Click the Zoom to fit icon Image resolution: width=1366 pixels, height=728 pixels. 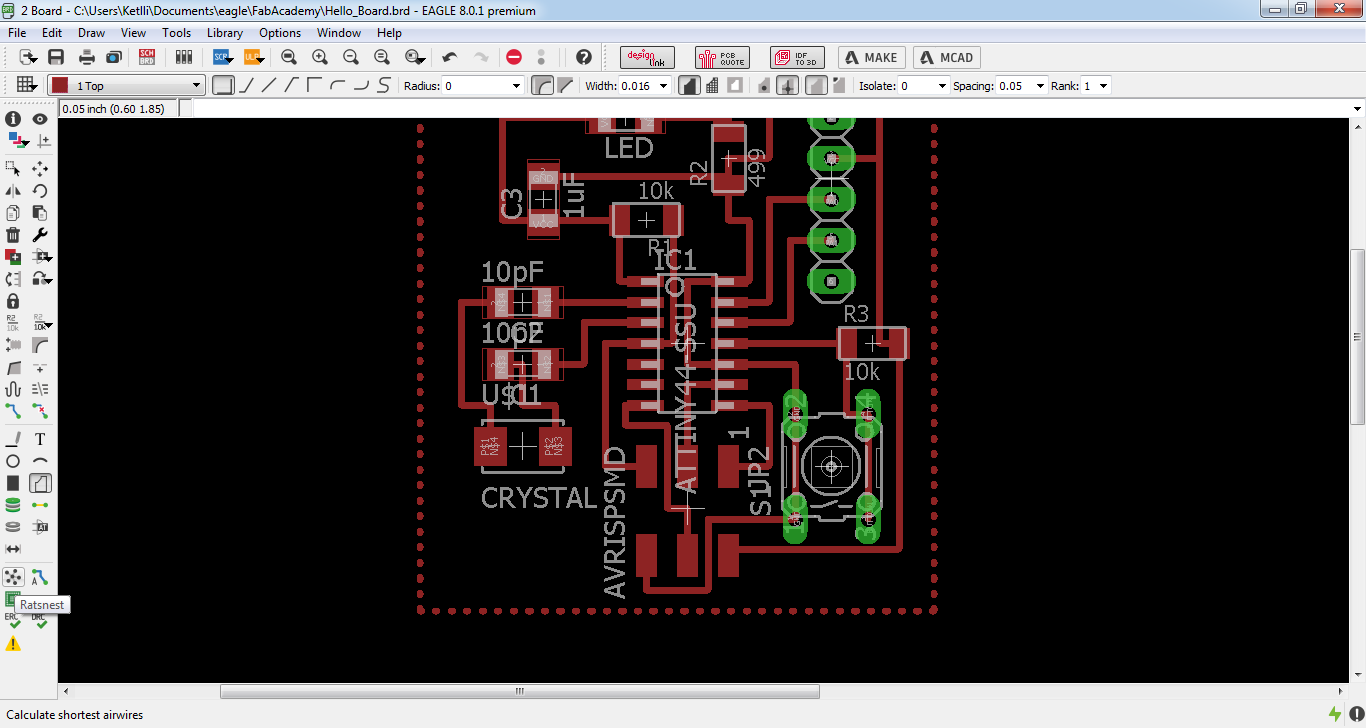(289, 57)
